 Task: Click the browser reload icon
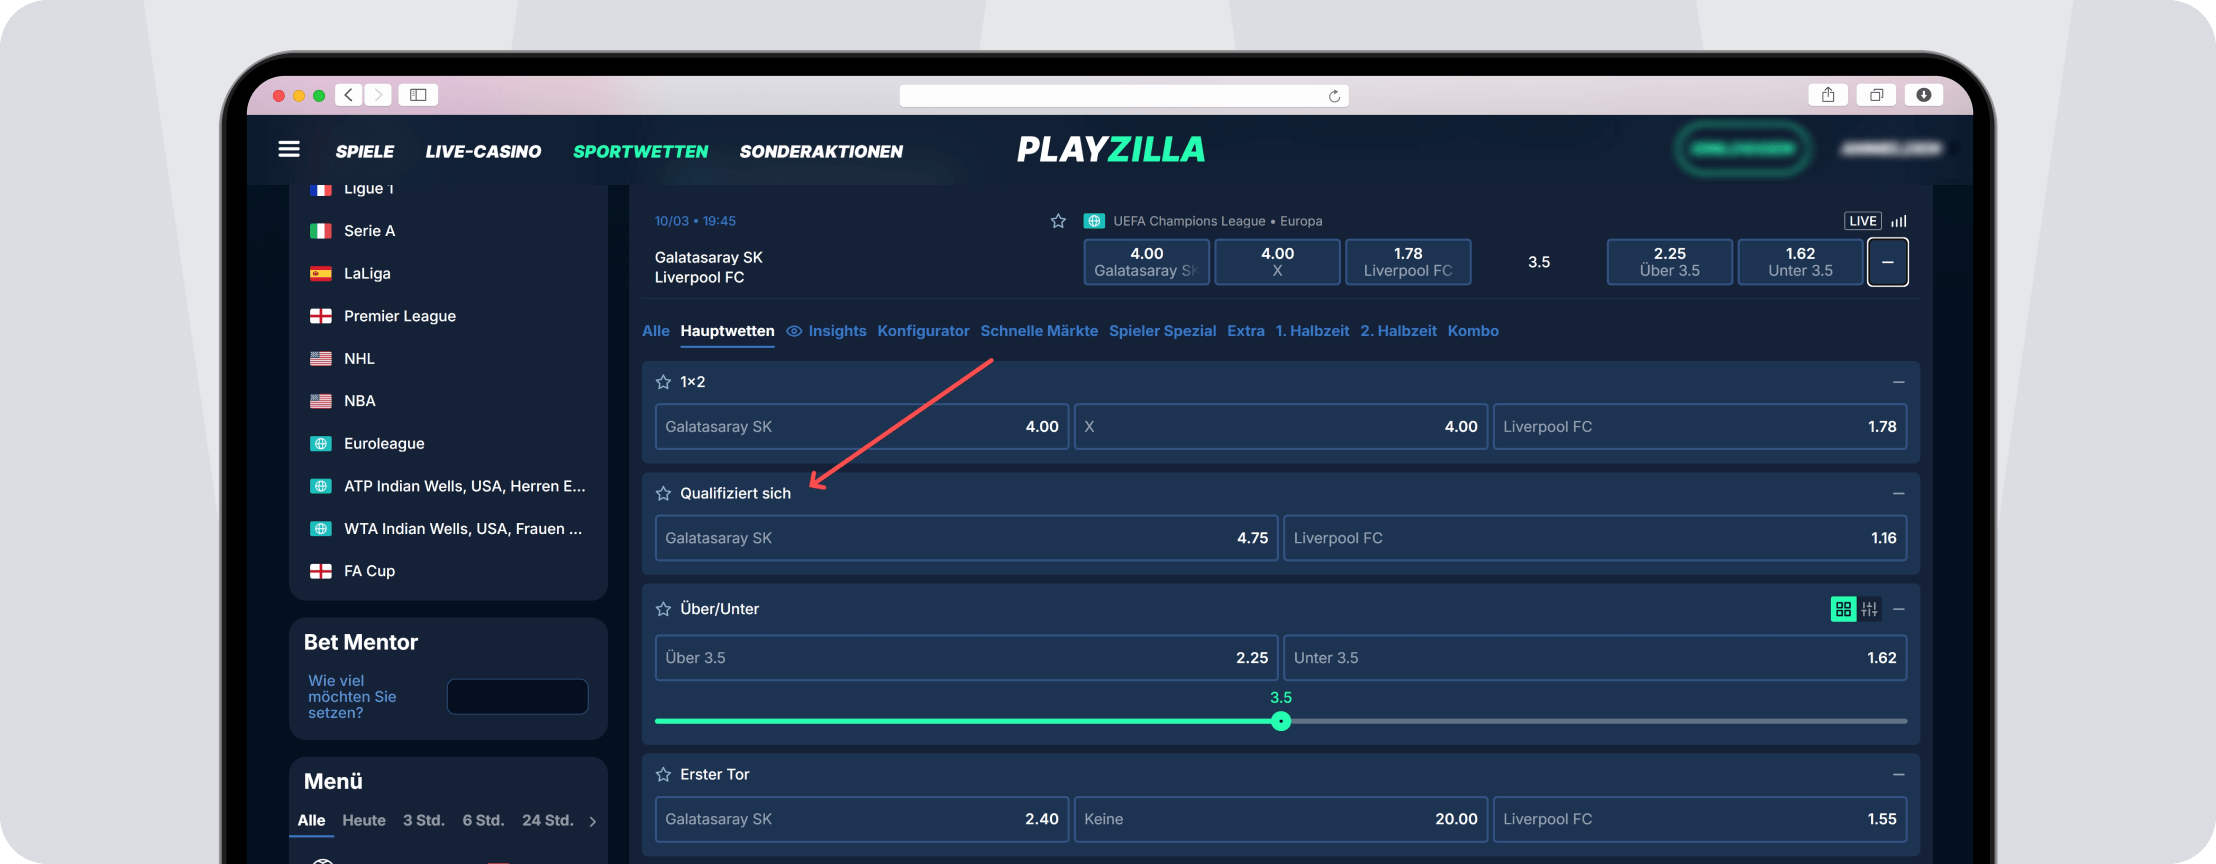point(1334,96)
